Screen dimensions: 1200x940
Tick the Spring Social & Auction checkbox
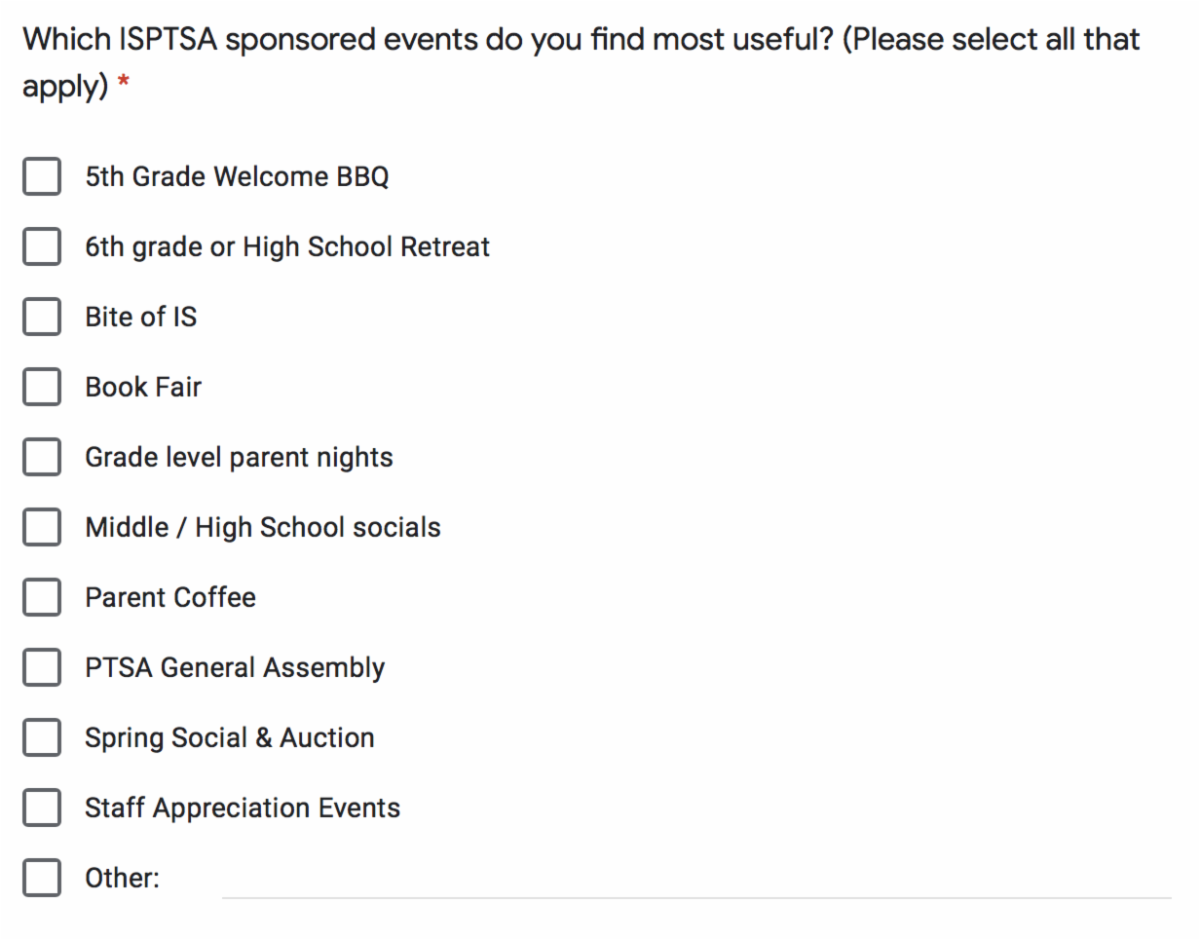pyautogui.click(x=41, y=738)
